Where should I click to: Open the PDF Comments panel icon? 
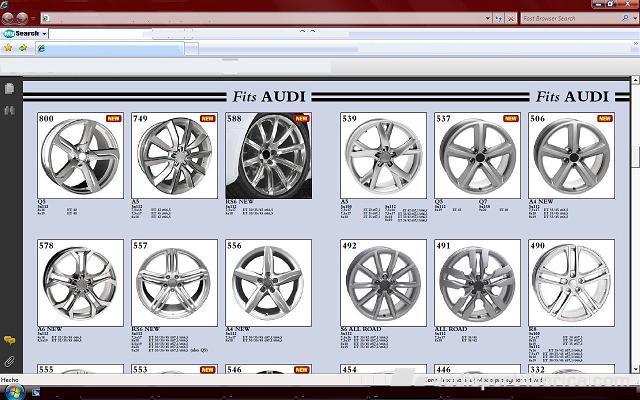pyautogui.click(x=9, y=340)
